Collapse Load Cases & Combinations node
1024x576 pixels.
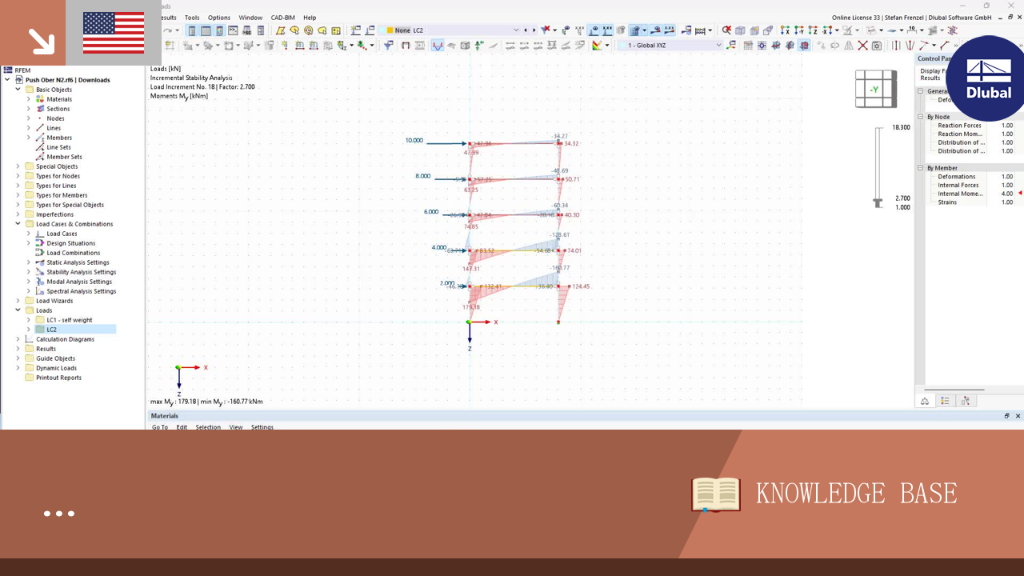(18, 224)
